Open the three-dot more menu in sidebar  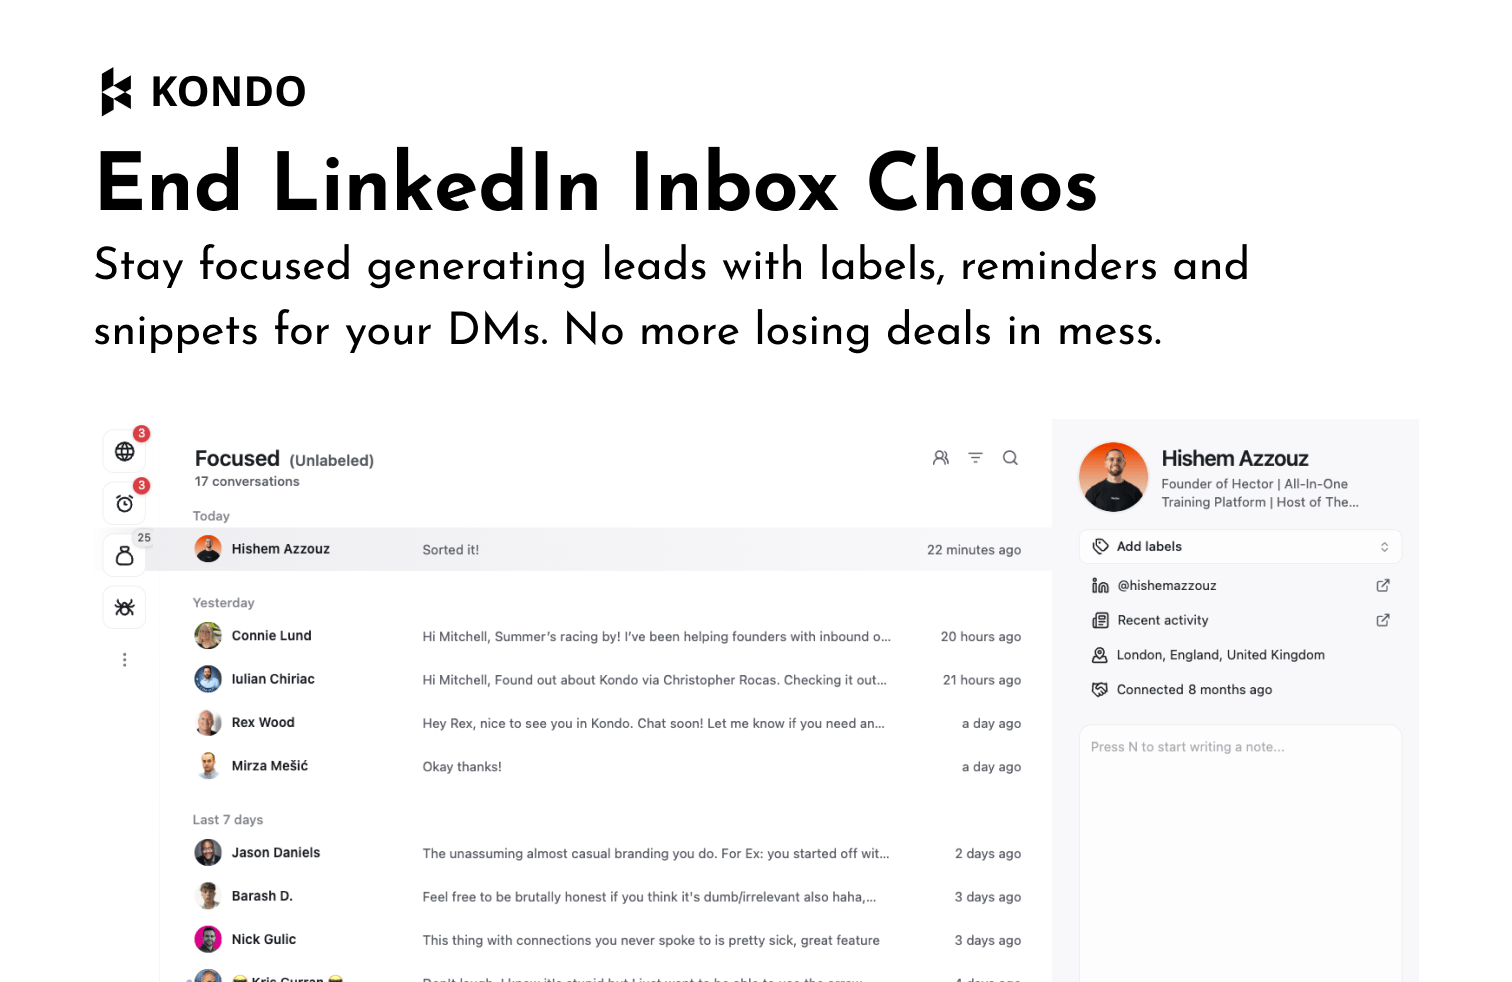[x=125, y=660]
